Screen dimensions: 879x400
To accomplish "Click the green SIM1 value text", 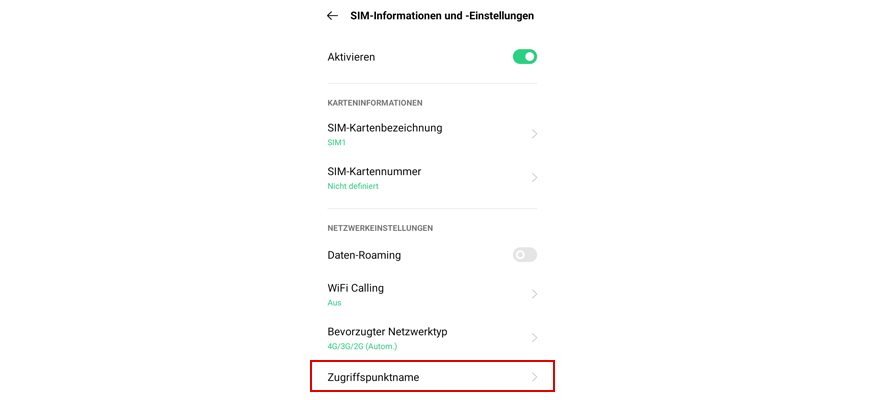I will click(x=337, y=143).
